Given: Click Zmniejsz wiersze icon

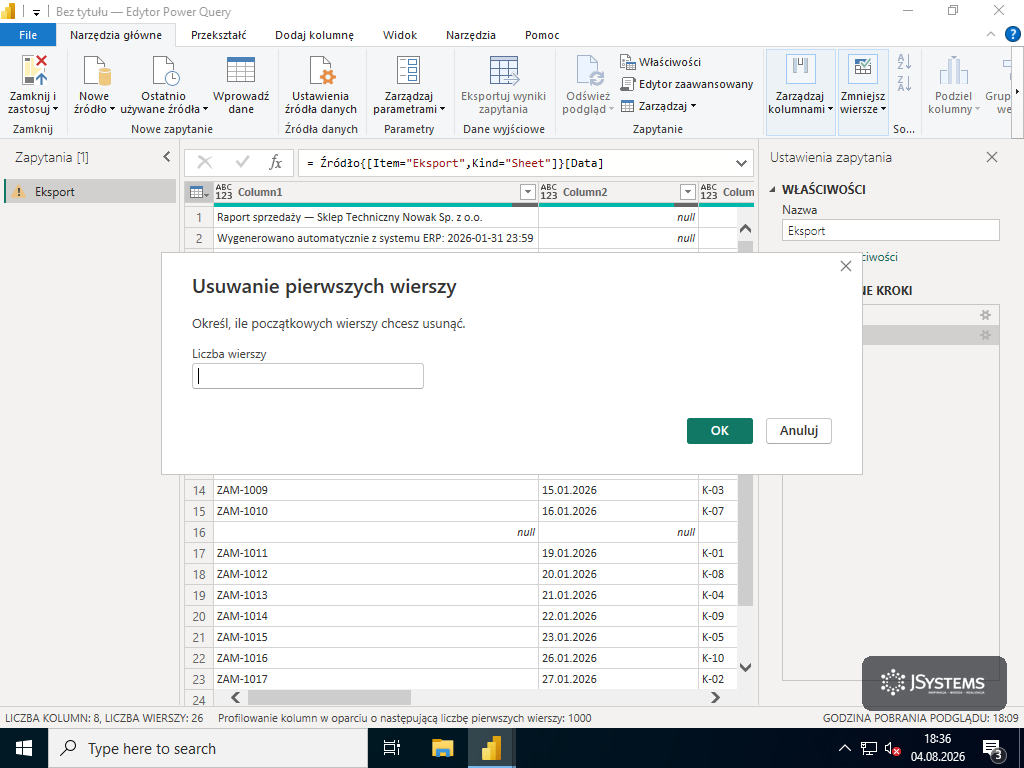Looking at the screenshot, I should coord(863,70).
